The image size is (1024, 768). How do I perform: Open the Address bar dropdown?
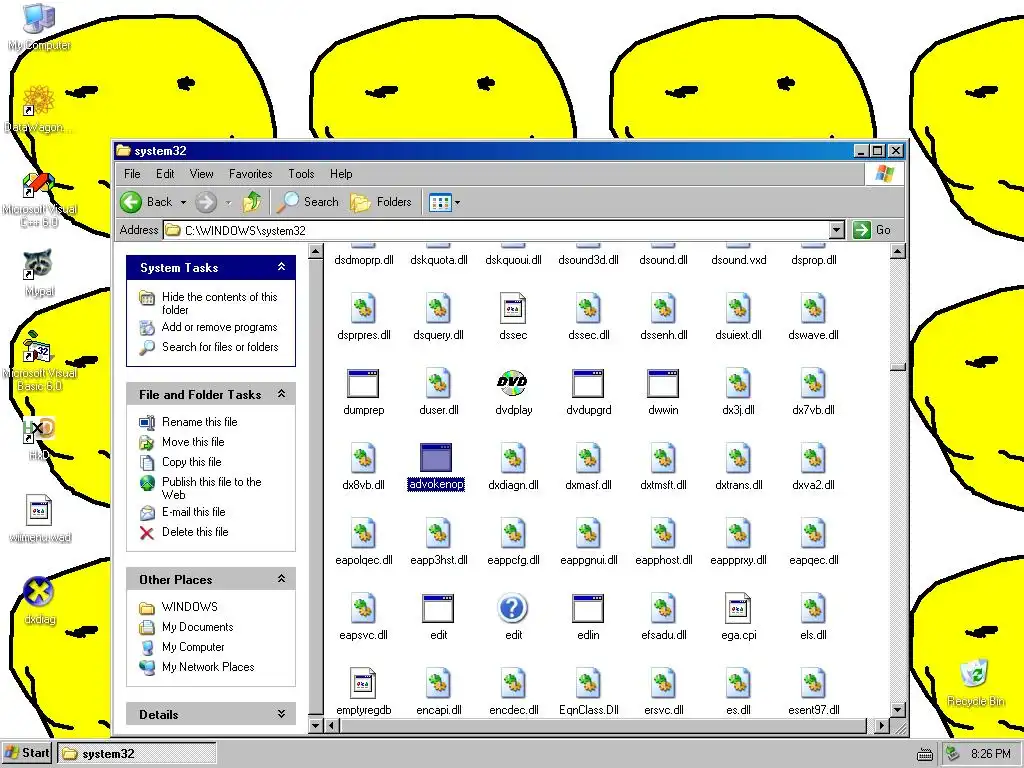837,230
